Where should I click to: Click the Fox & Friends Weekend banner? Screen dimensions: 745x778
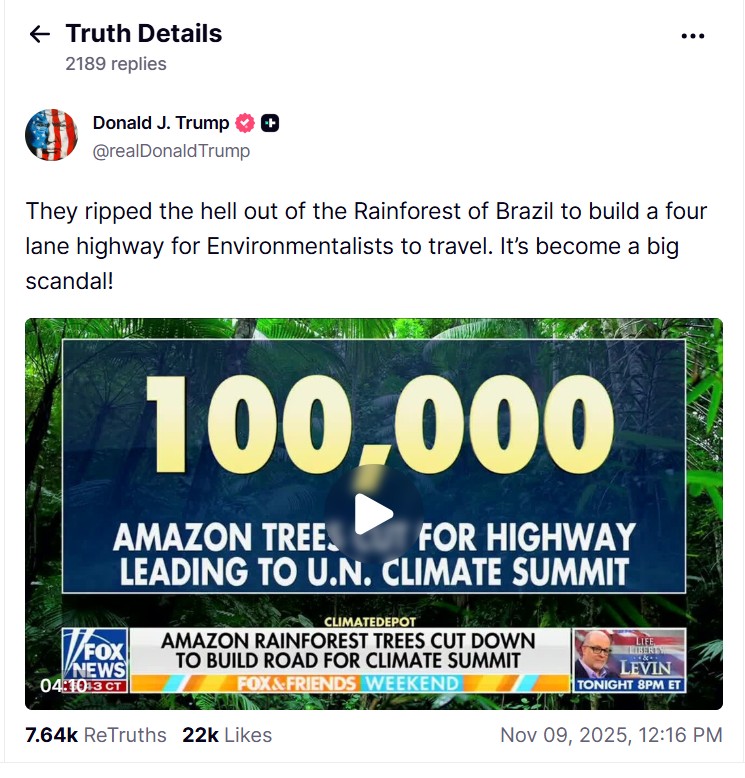pos(347,684)
